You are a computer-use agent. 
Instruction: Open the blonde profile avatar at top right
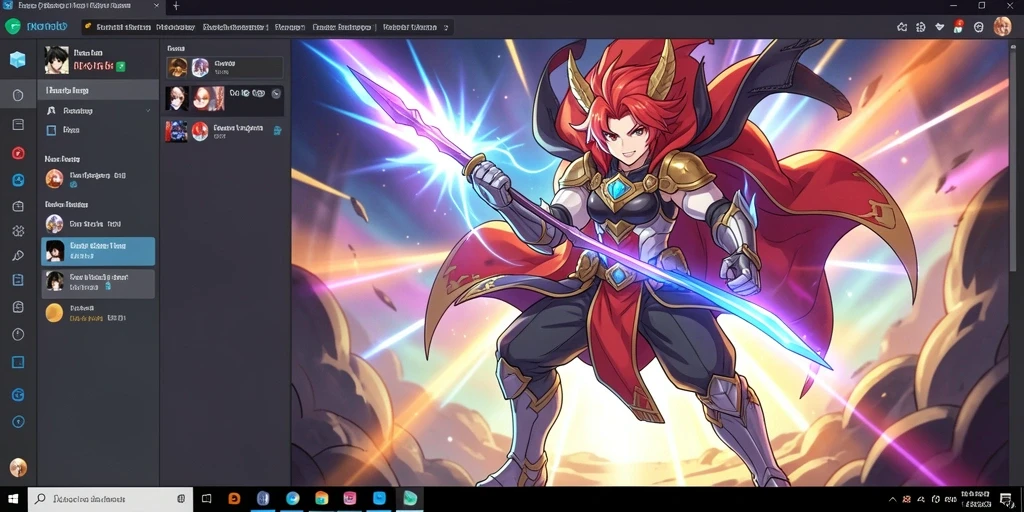click(1002, 26)
